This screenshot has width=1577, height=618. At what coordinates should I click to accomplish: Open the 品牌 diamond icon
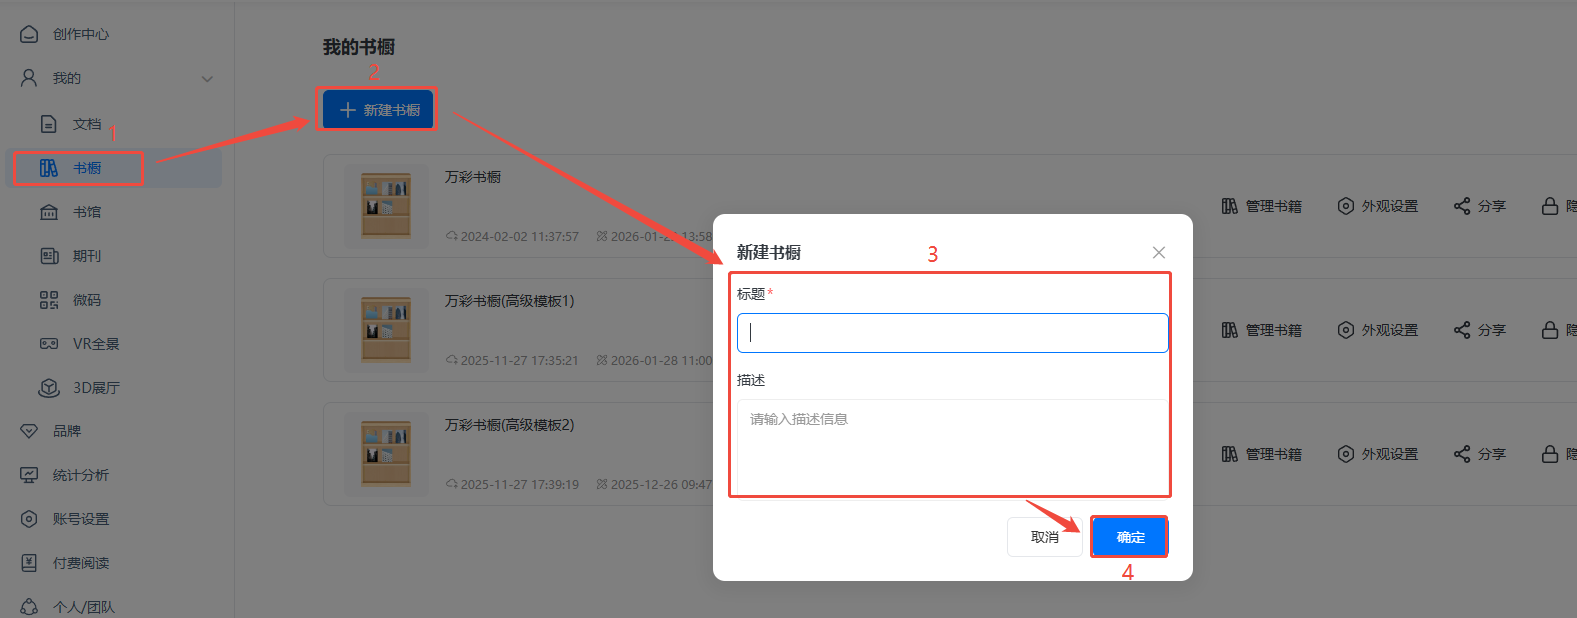pos(29,431)
